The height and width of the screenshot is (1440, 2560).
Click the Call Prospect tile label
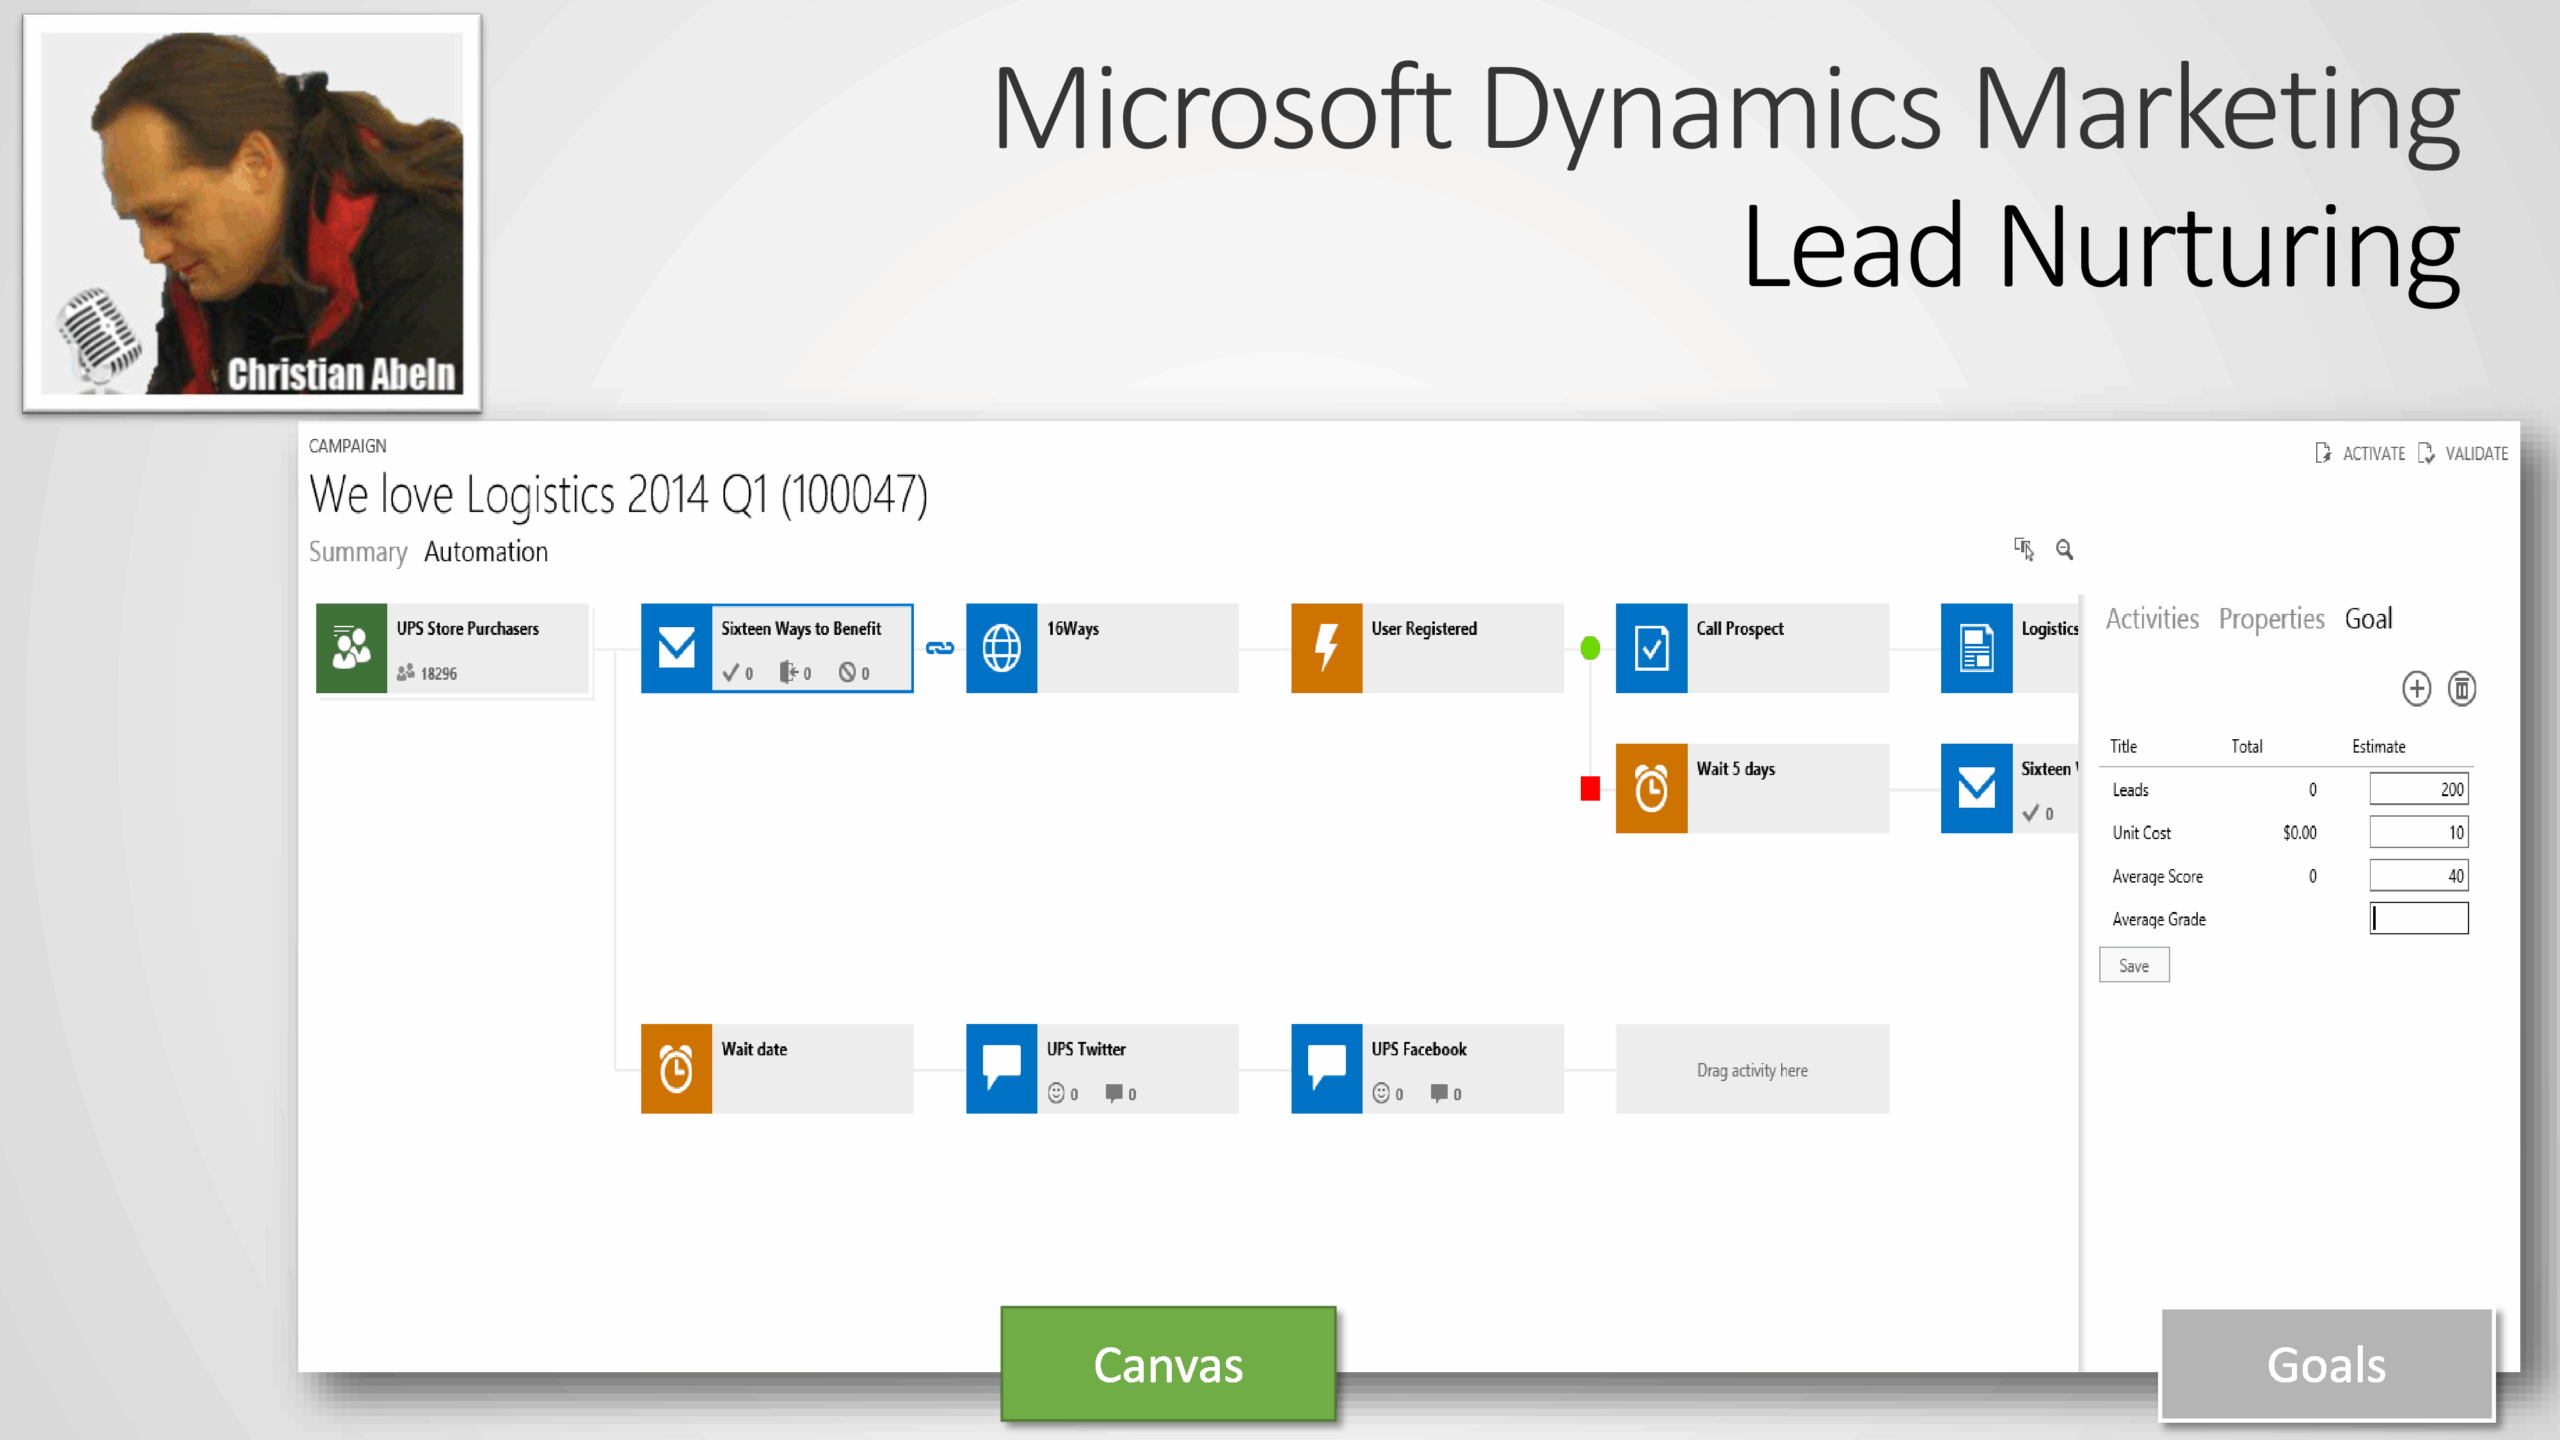1739,628
